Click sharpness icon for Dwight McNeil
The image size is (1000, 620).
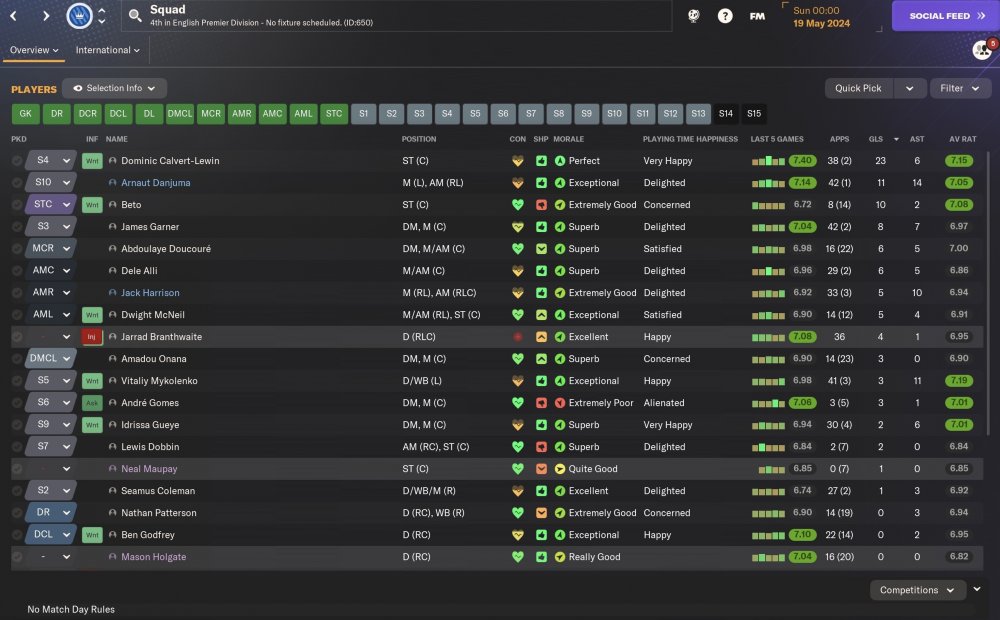pos(541,314)
